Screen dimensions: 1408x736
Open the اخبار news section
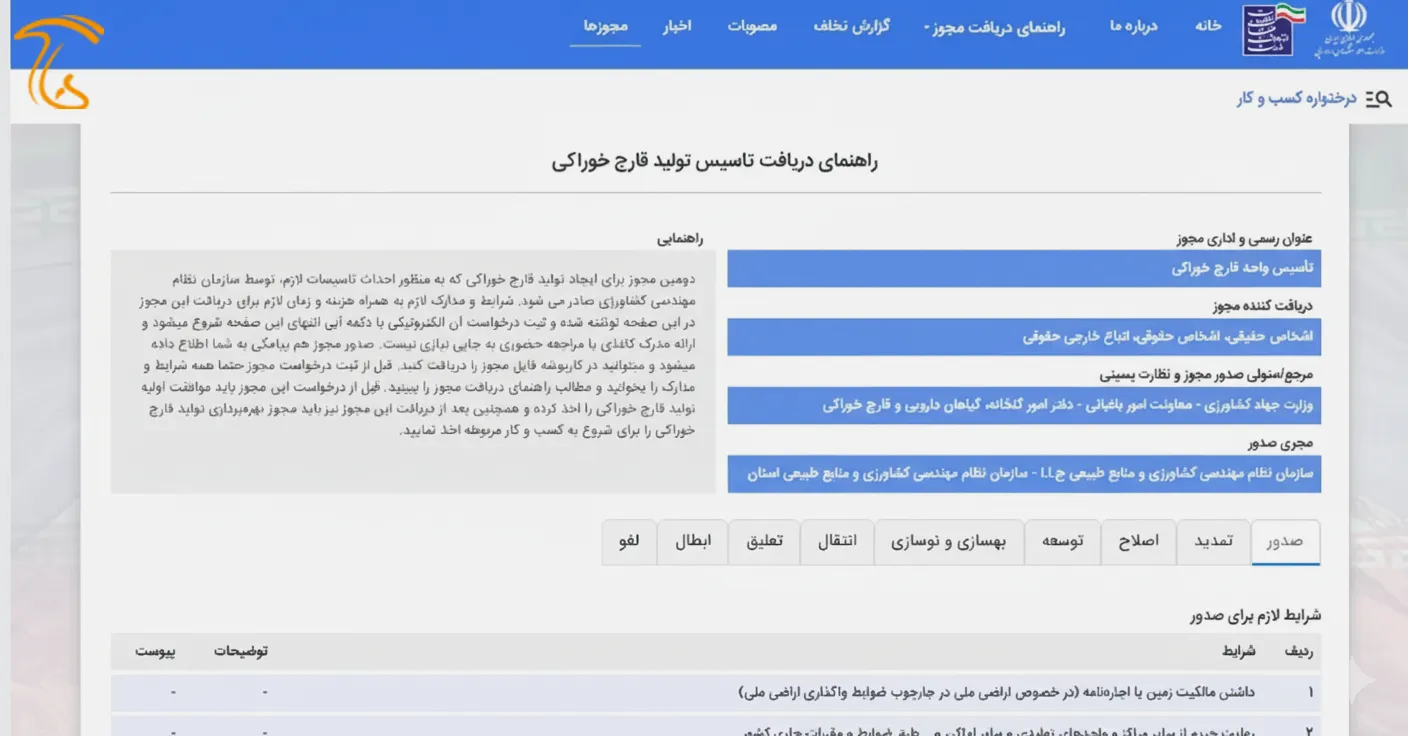point(679,27)
